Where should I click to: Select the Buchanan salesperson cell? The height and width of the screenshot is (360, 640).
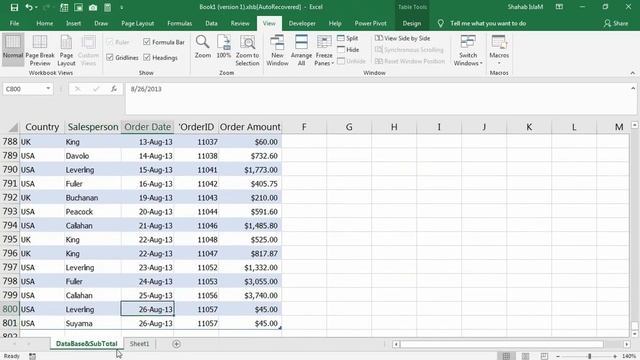click(93, 198)
